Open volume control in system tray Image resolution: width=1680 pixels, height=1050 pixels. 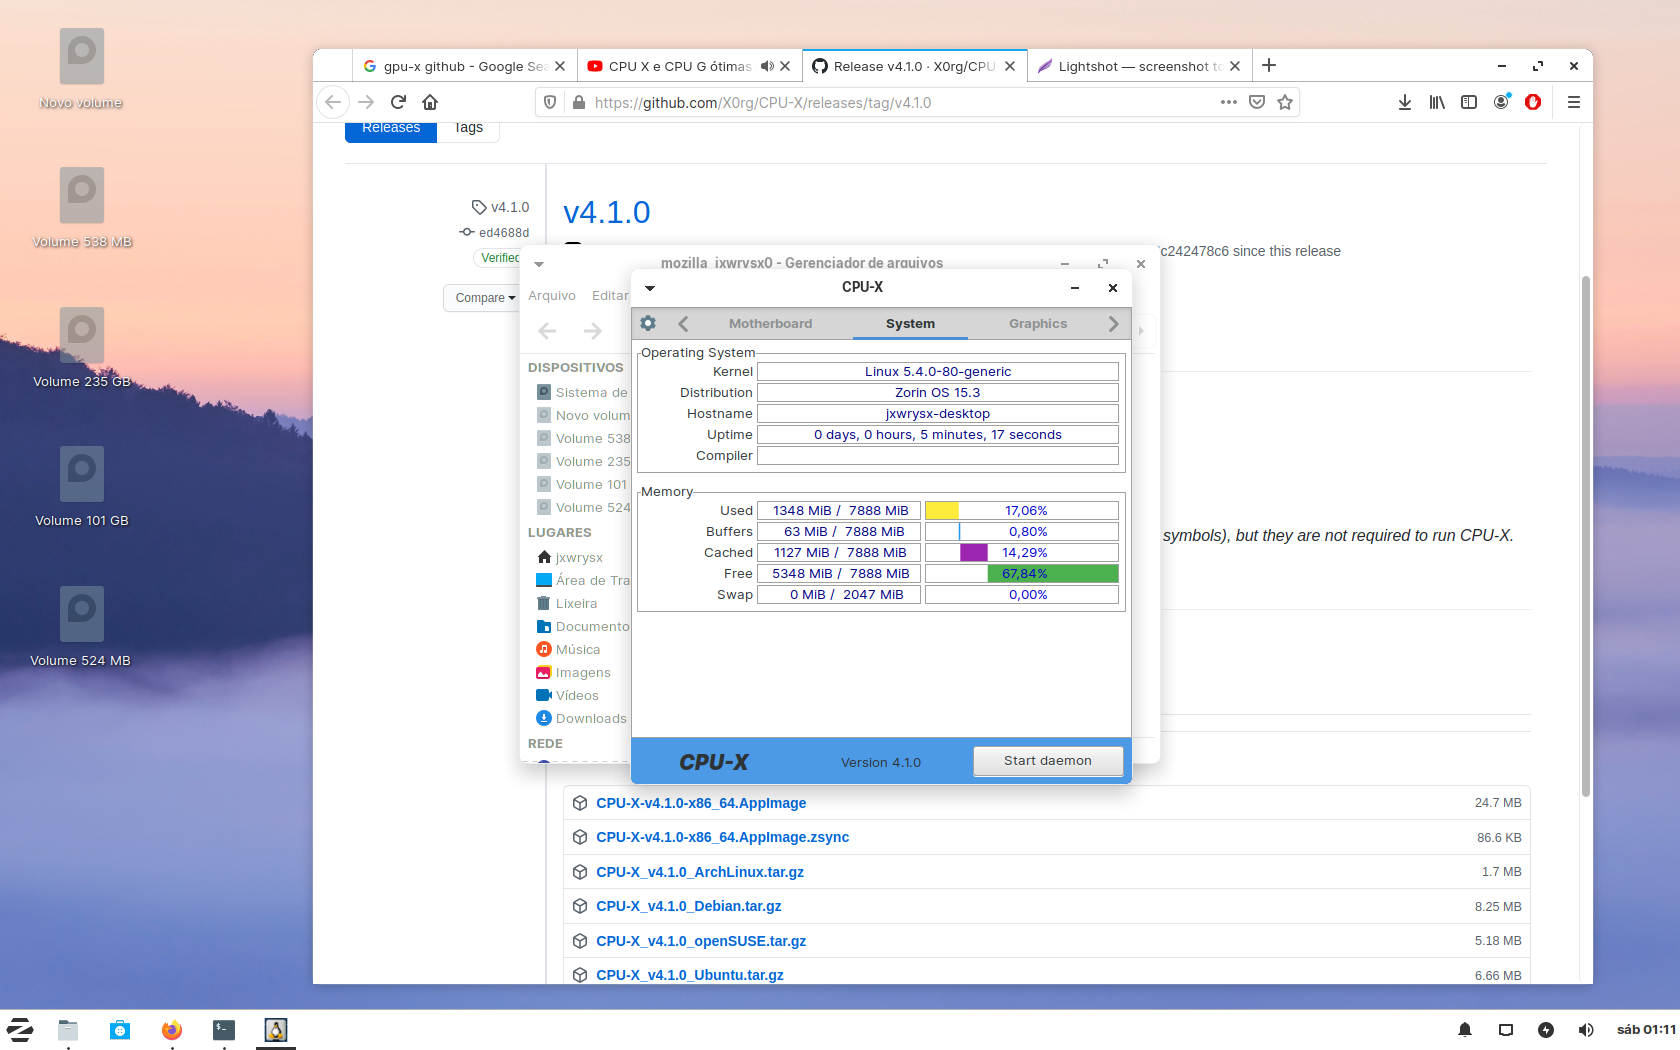click(x=1586, y=1030)
